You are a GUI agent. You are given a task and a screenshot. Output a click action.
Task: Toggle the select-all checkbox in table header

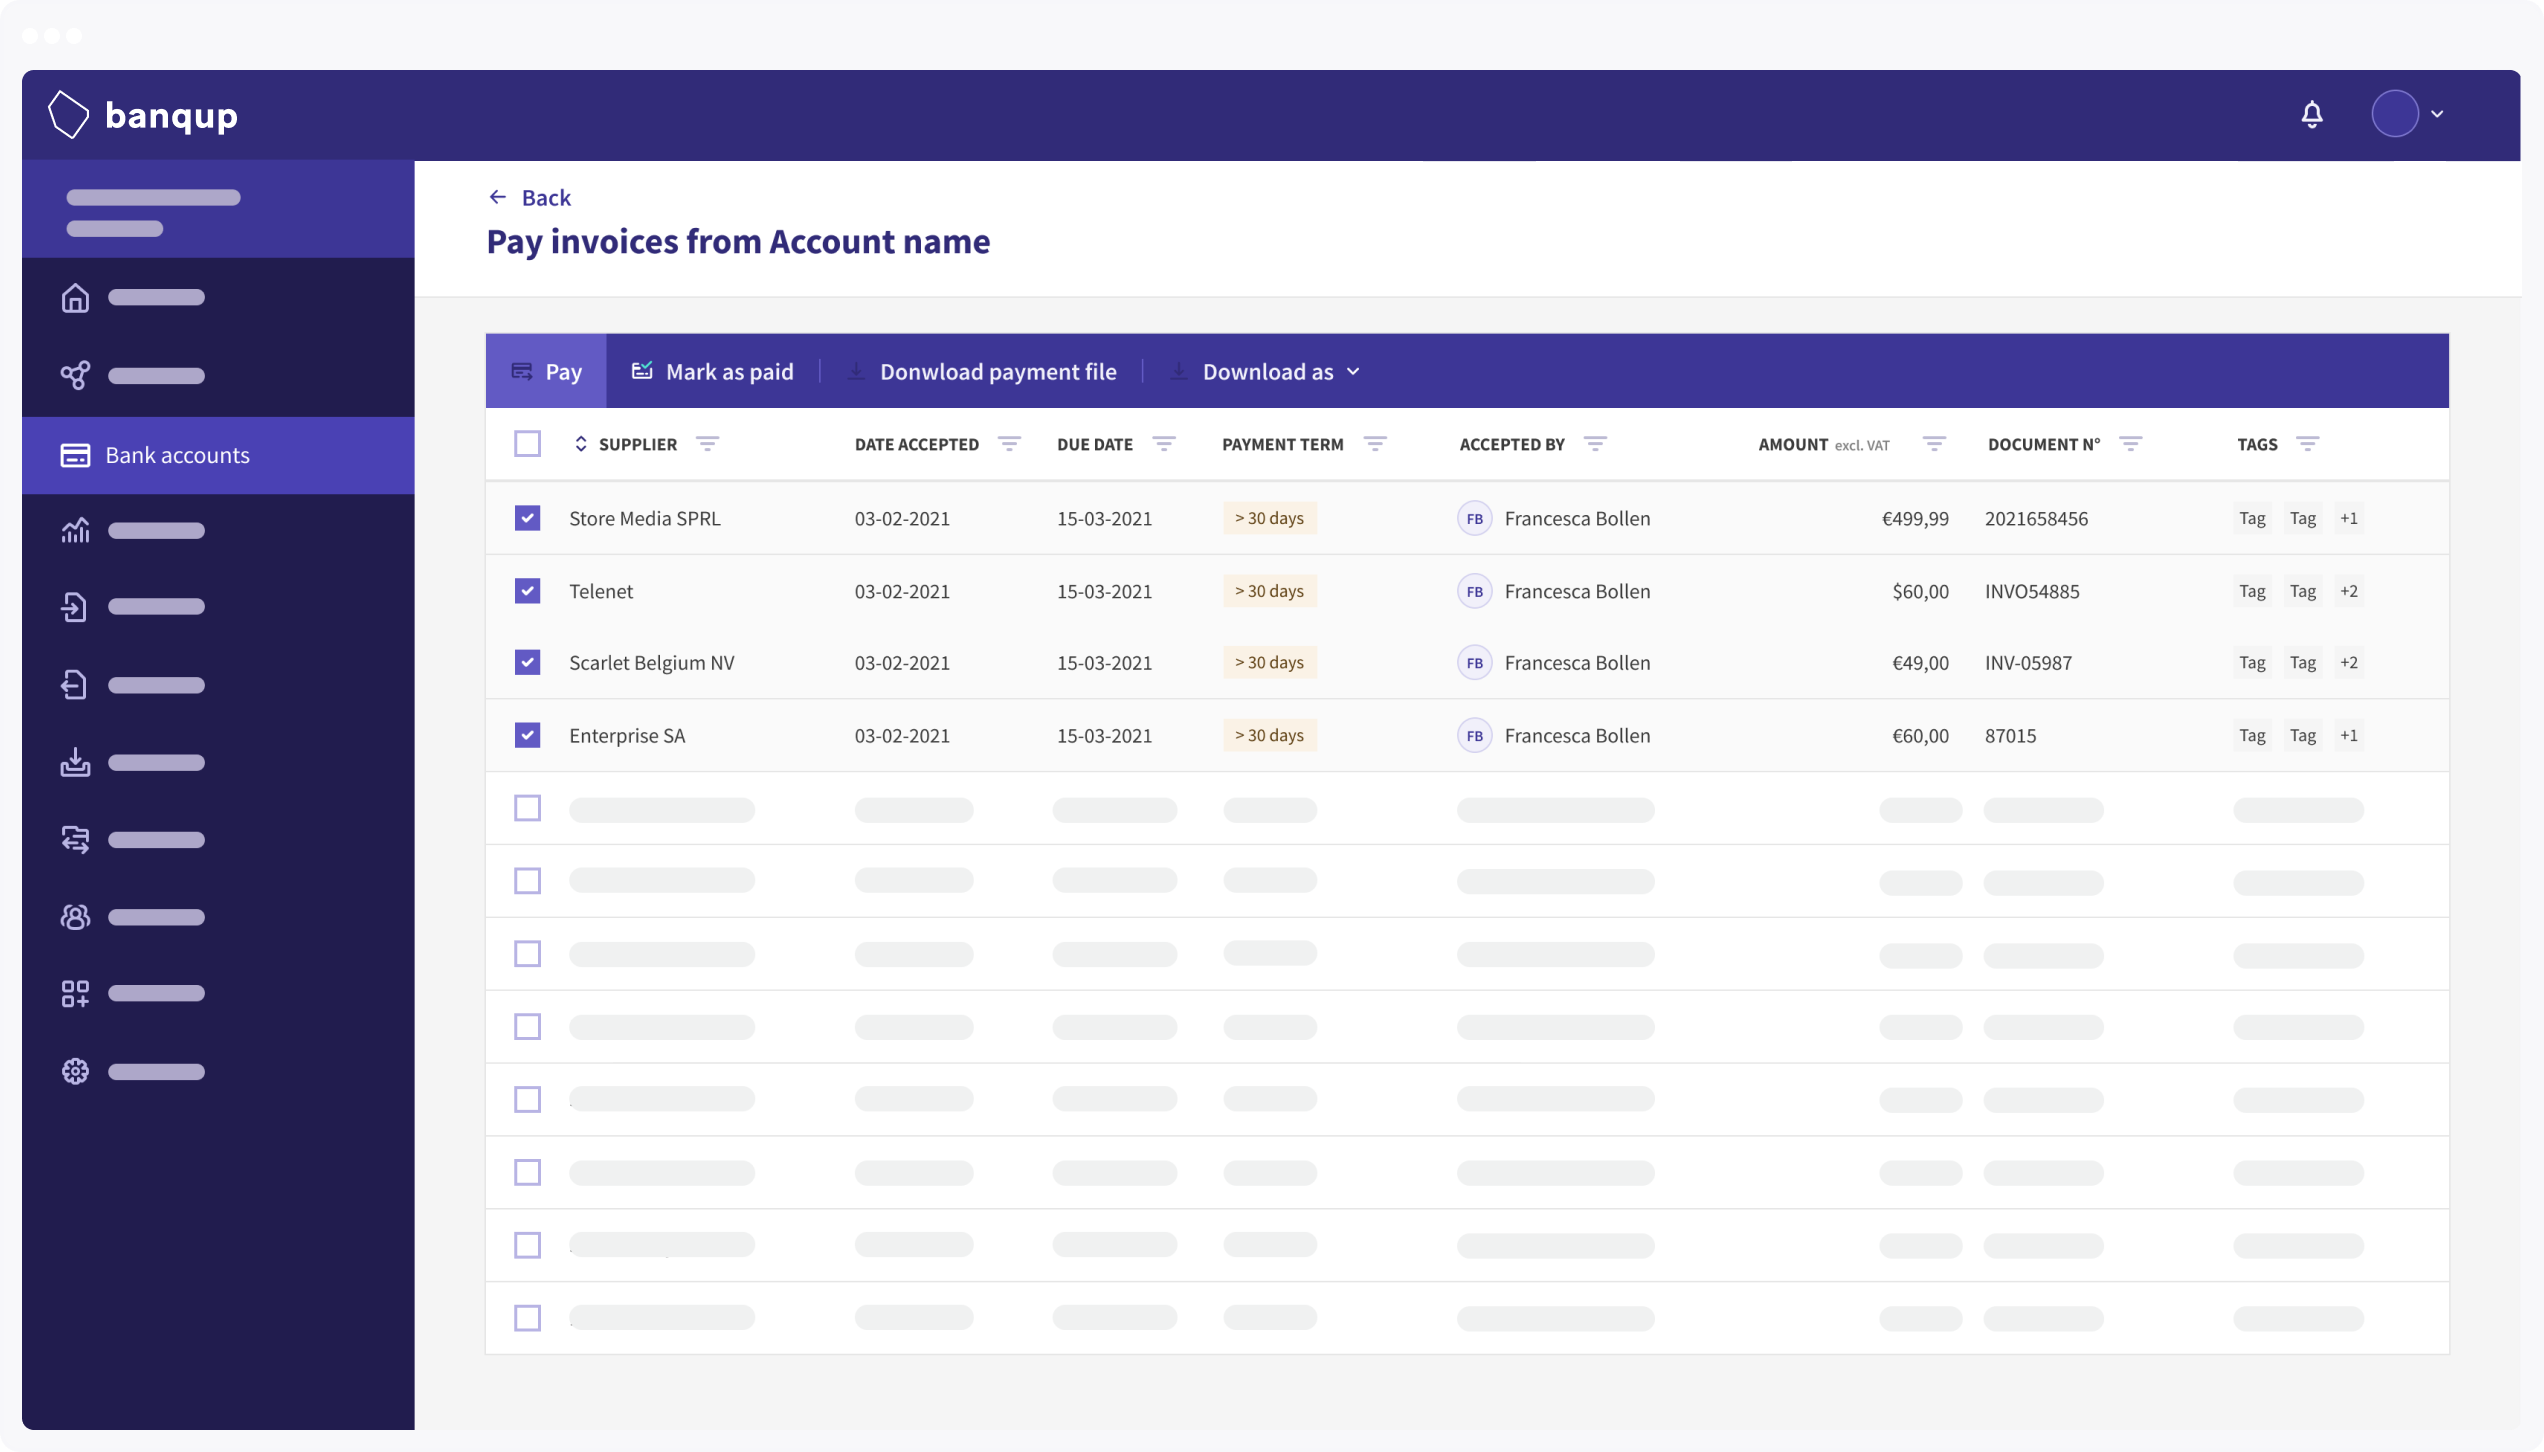[527, 443]
